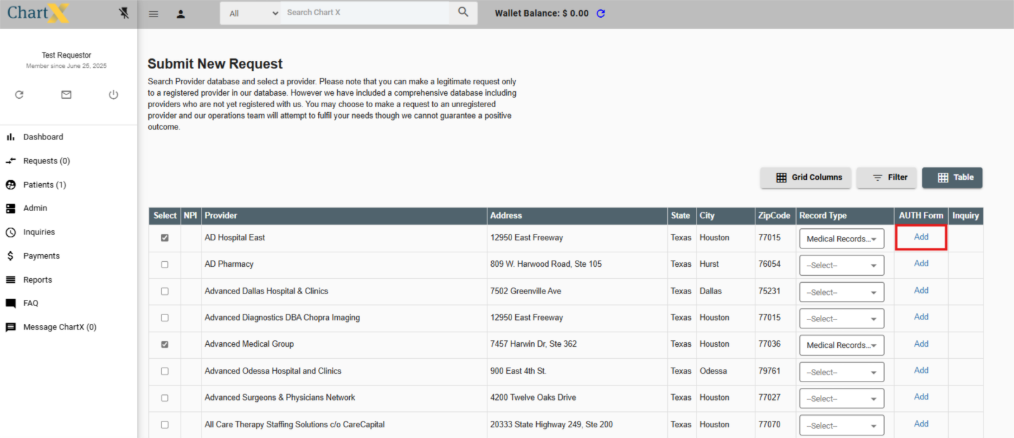Select the AD Pharmacy checkbox
Image resolution: width=1014 pixels, height=438 pixels.
pyautogui.click(x=164, y=265)
